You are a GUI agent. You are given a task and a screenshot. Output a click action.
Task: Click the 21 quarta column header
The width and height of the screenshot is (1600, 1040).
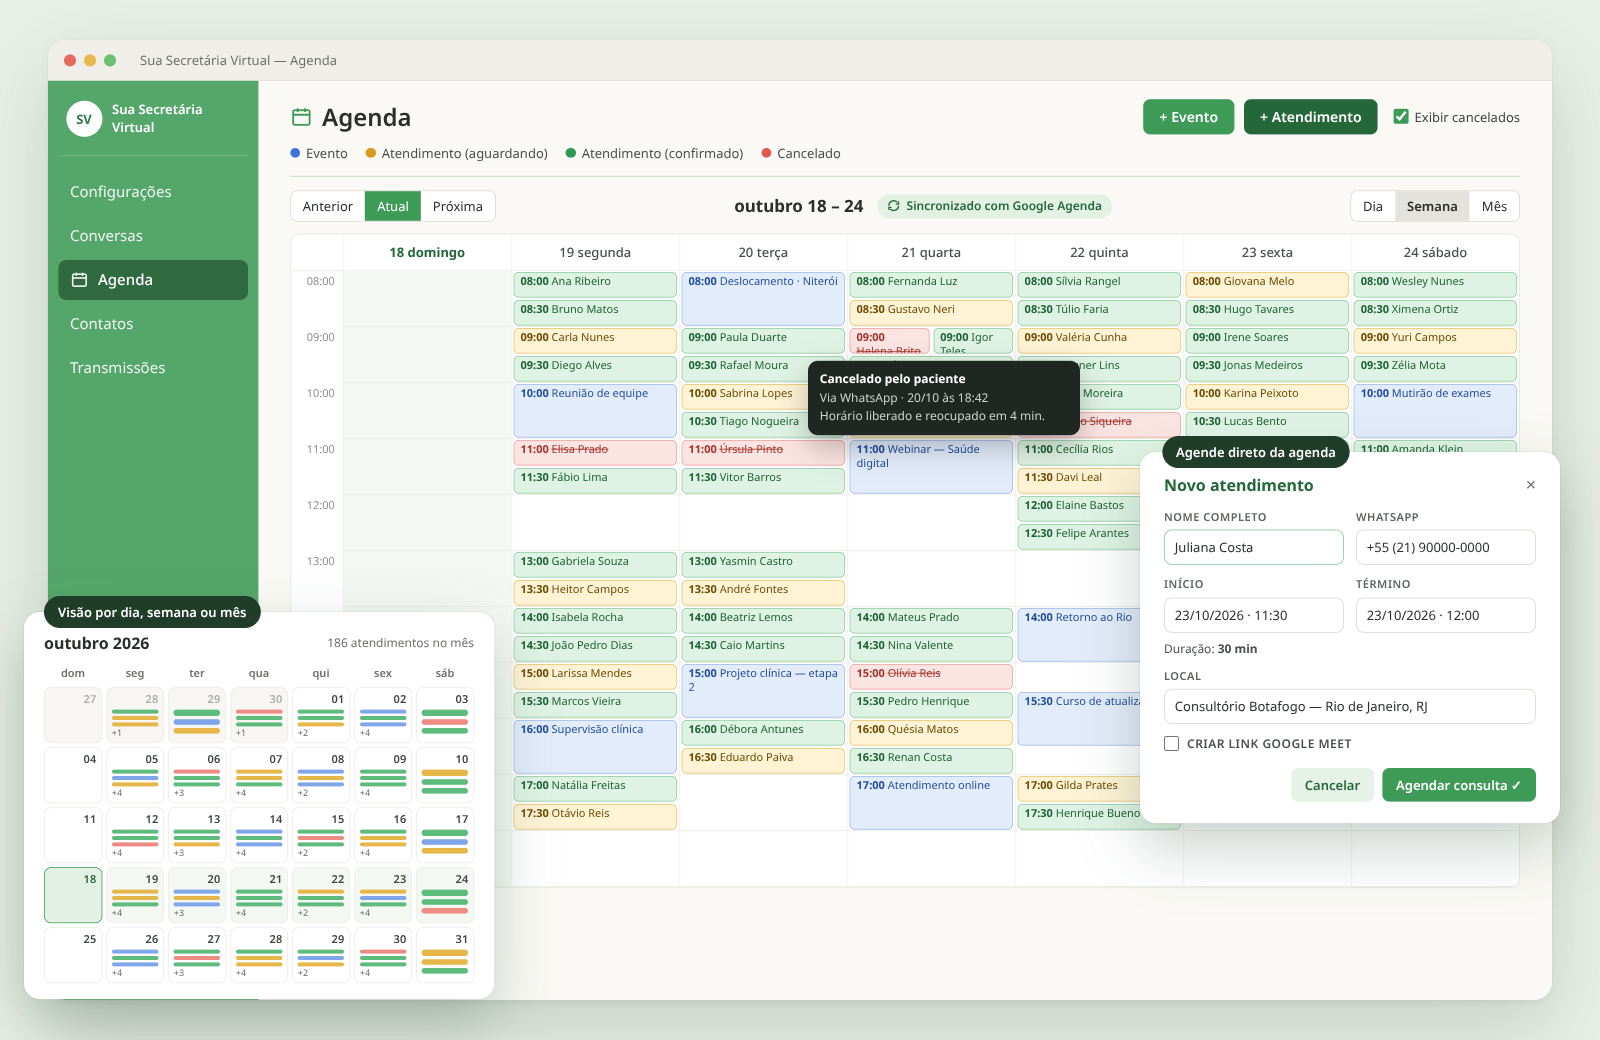pos(931,252)
